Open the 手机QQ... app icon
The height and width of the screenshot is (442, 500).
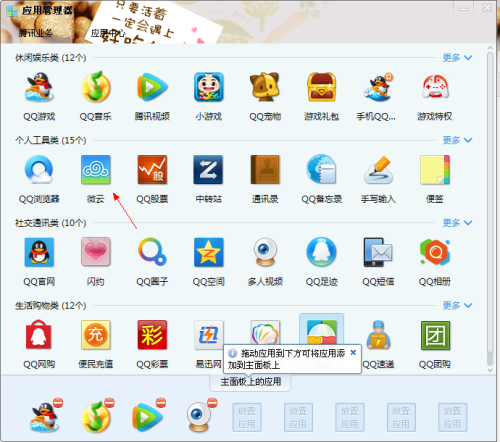[x=378, y=88]
